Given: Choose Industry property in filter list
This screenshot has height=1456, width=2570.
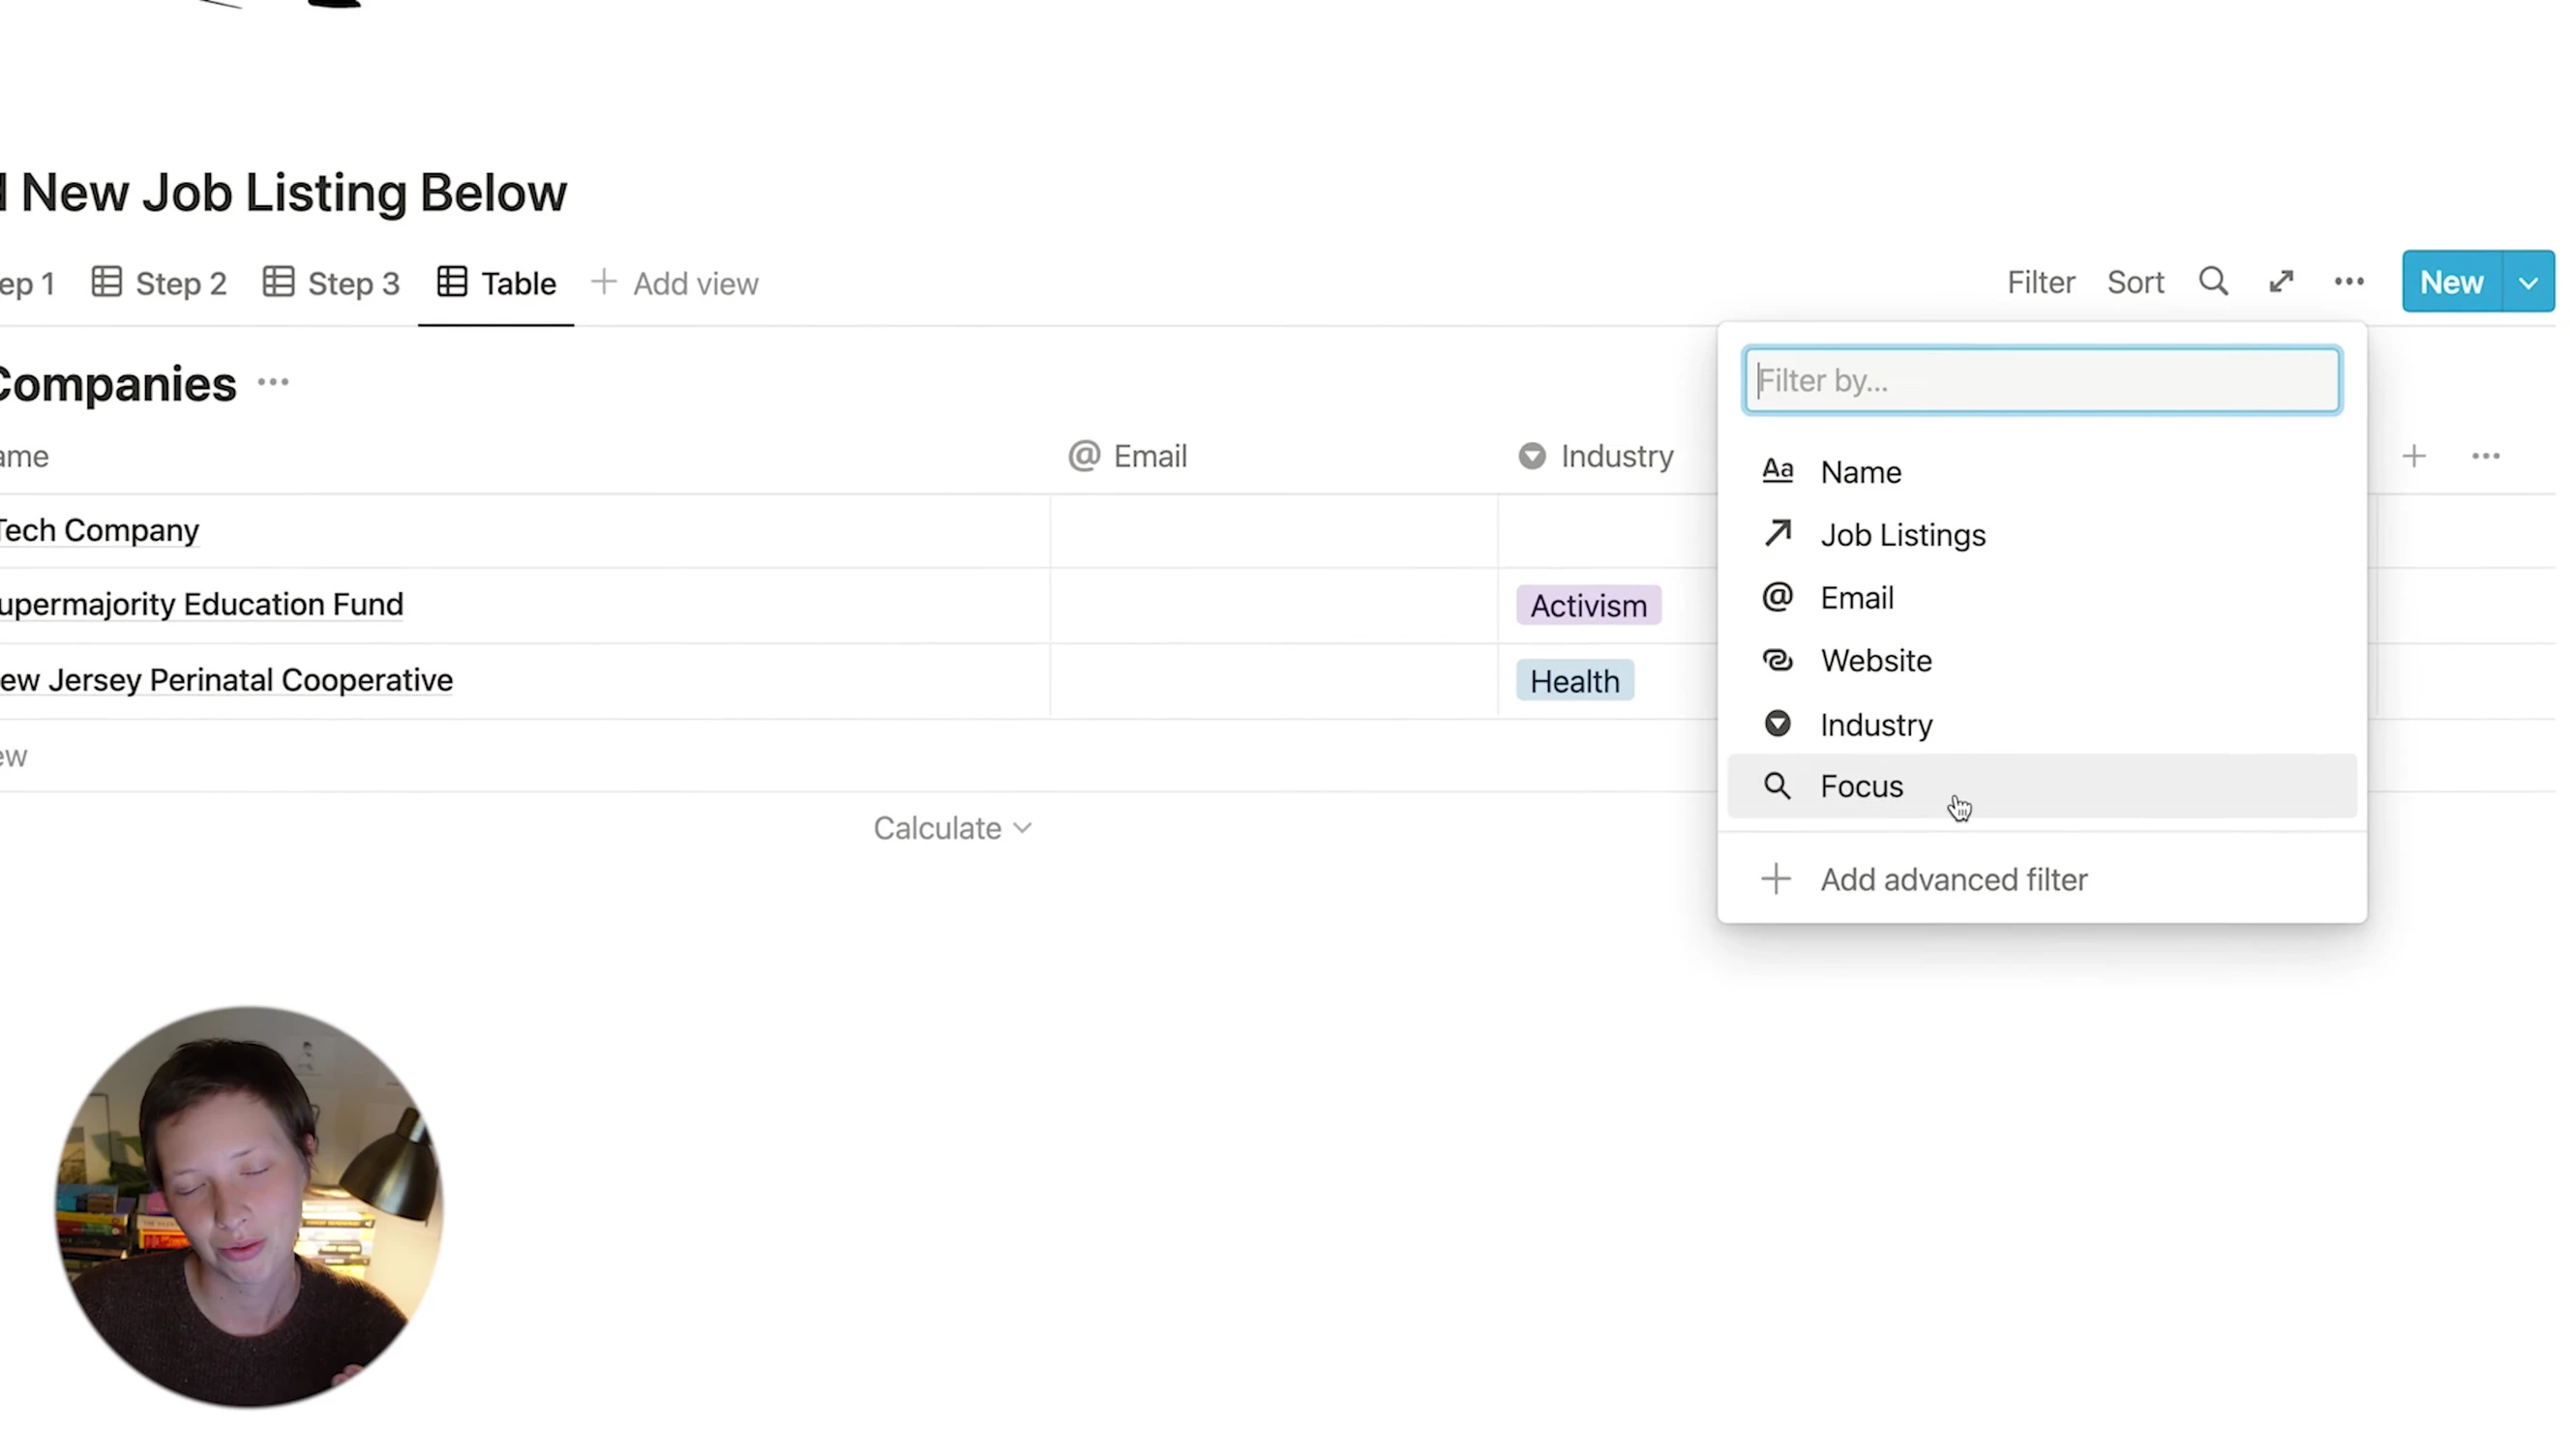Looking at the screenshot, I should [2042, 724].
